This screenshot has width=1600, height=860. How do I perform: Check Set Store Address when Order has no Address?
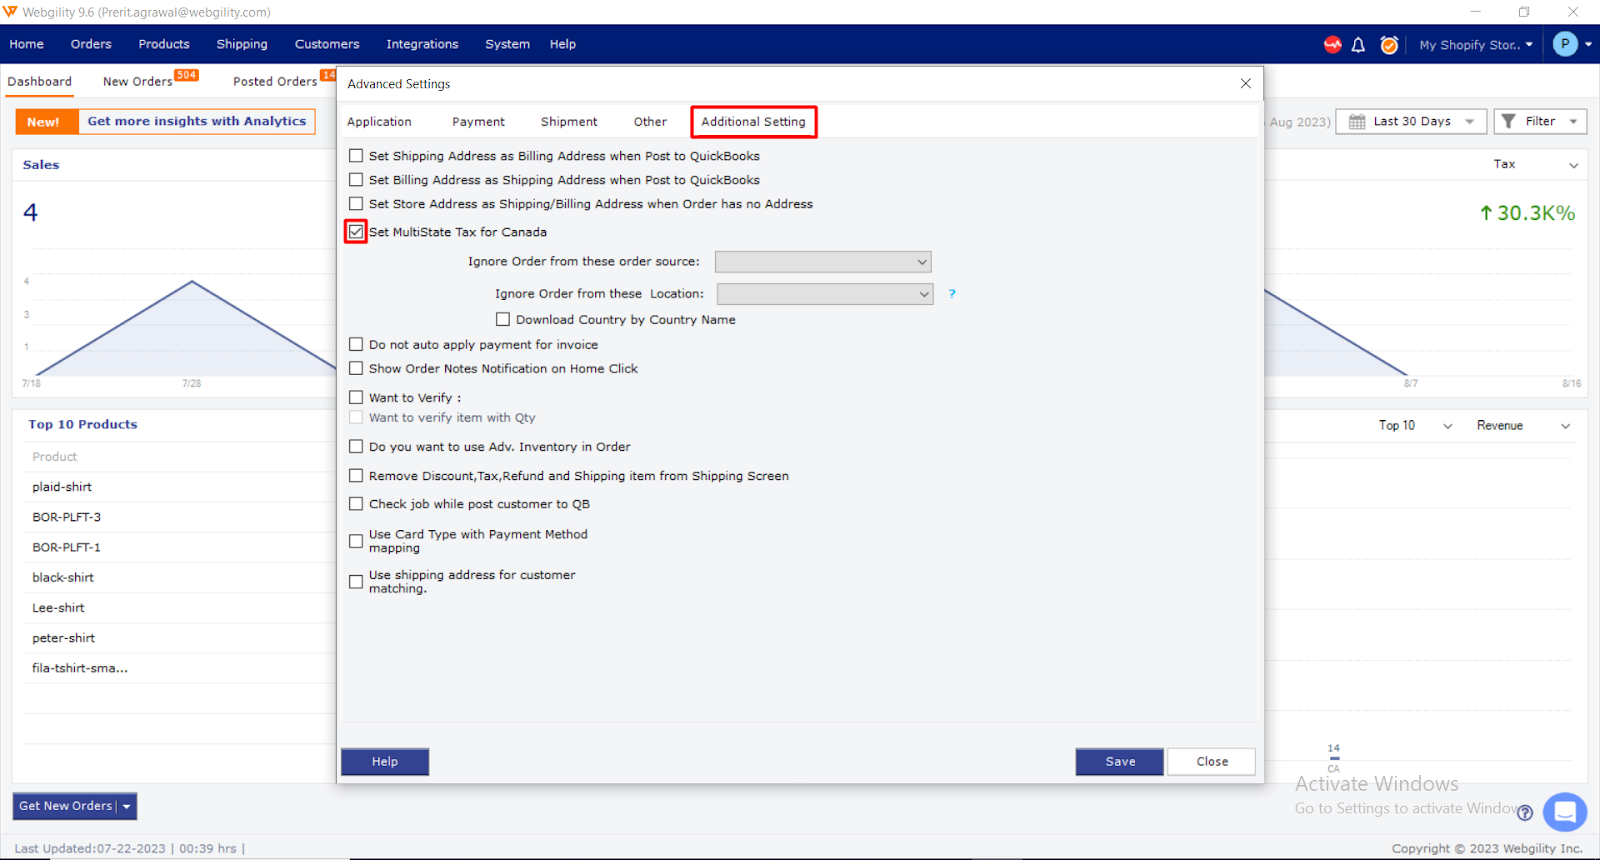(x=356, y=204)
